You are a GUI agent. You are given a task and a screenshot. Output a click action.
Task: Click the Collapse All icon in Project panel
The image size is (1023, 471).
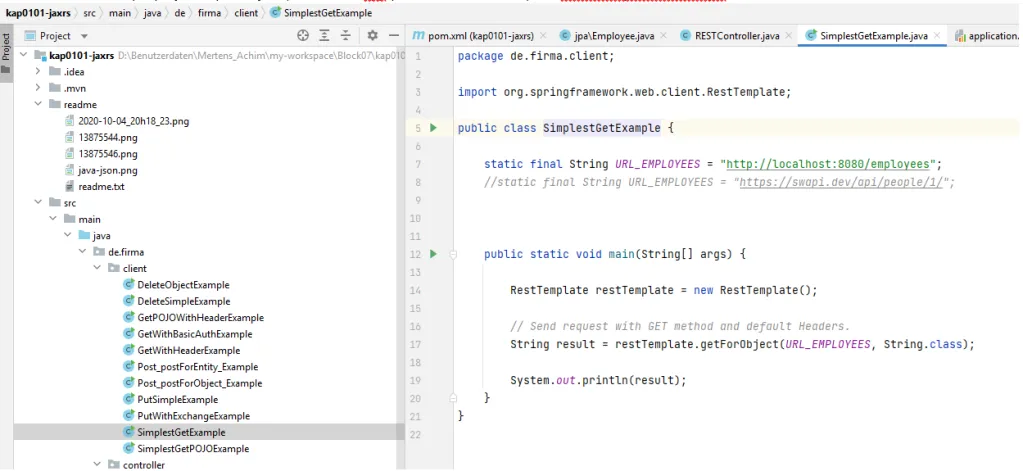tap(346, 36)
